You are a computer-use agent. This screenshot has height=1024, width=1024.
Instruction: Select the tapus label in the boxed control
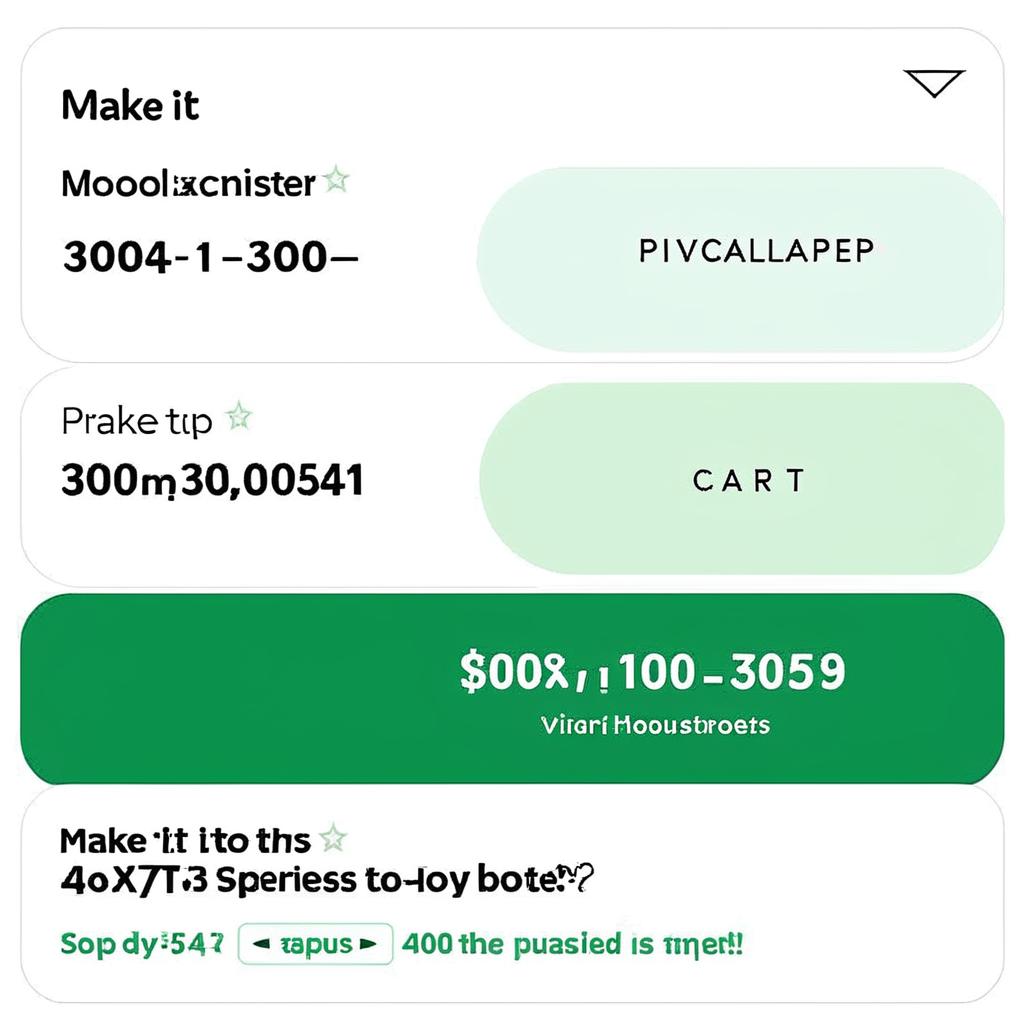point(316,944)
